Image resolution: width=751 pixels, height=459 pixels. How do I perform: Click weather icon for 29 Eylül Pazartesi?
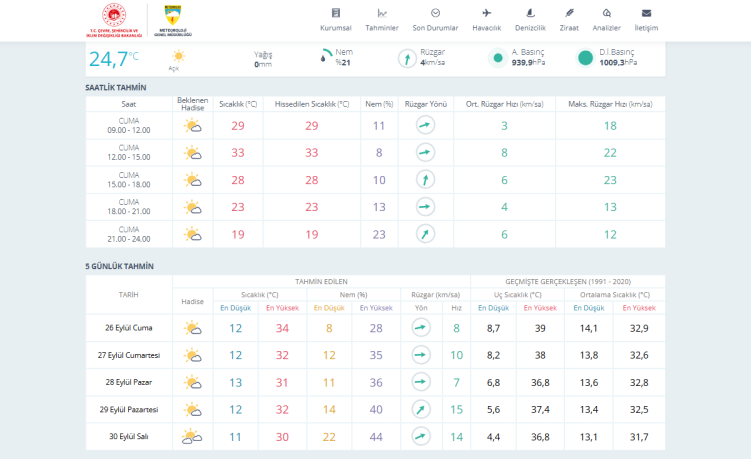coord(193,410)
